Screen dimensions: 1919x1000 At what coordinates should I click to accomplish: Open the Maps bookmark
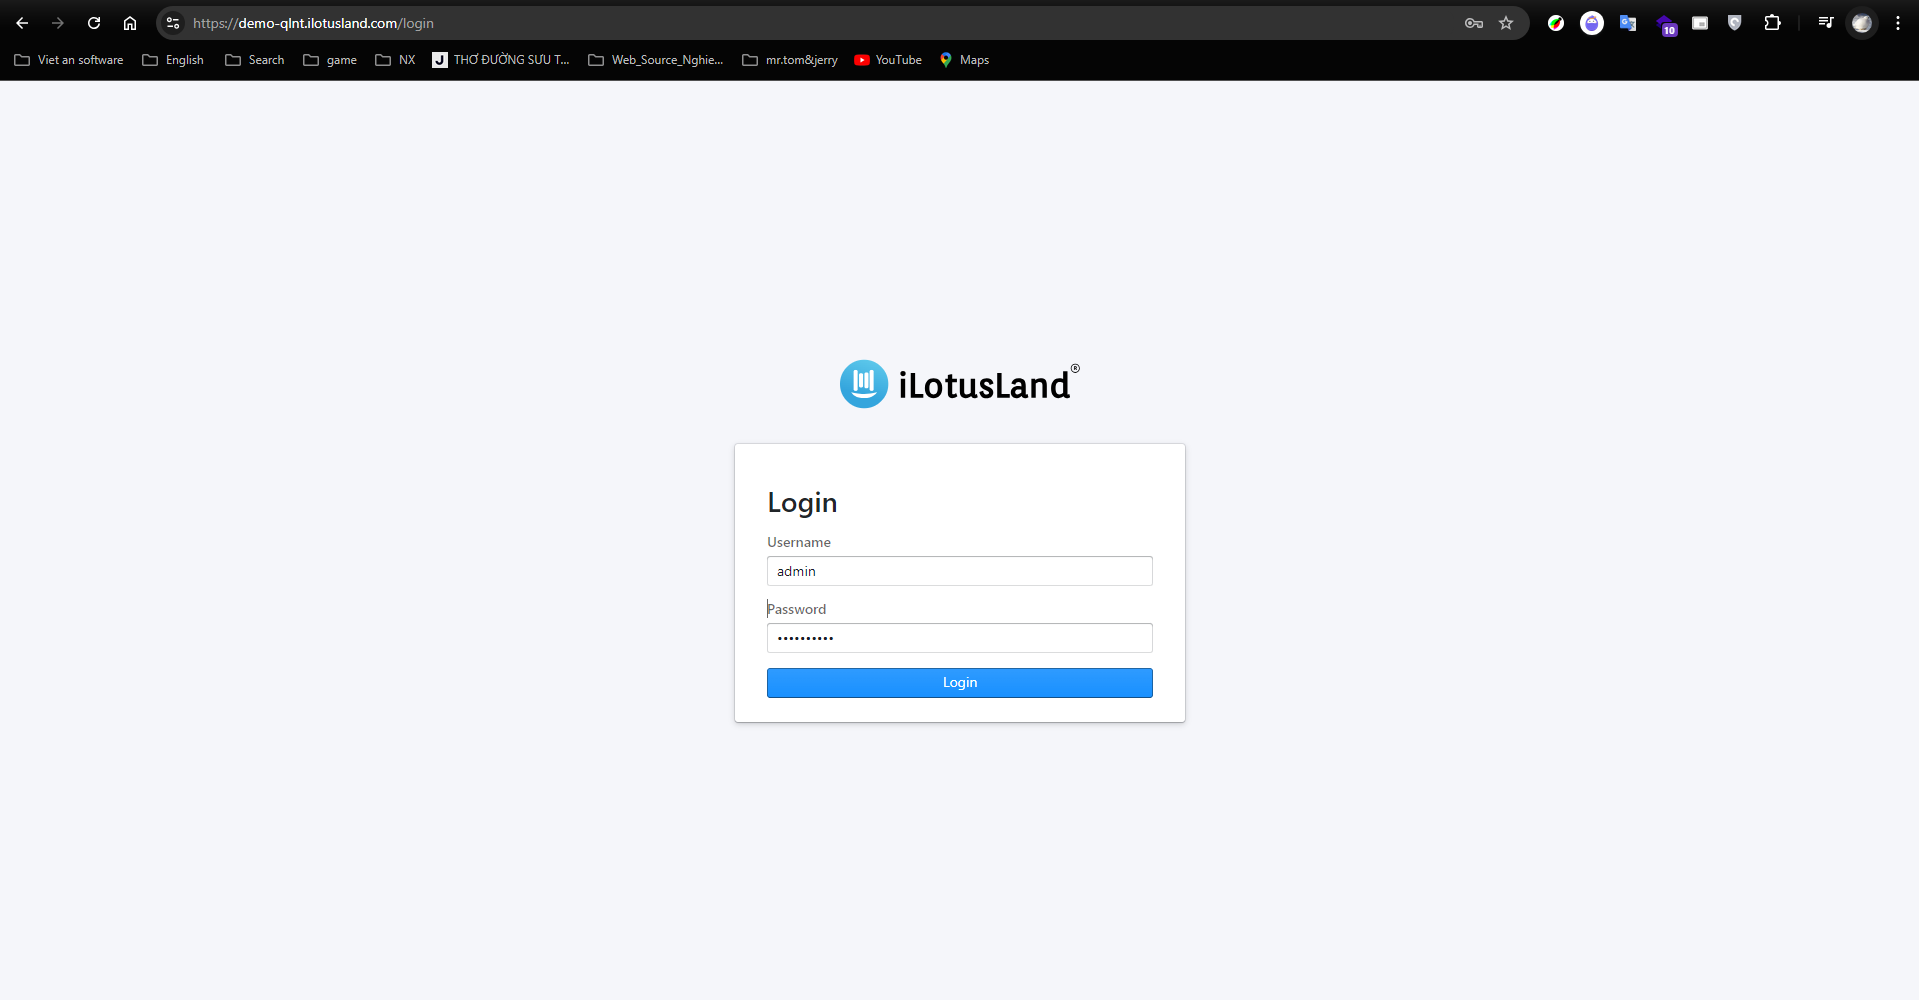(964, 60)
